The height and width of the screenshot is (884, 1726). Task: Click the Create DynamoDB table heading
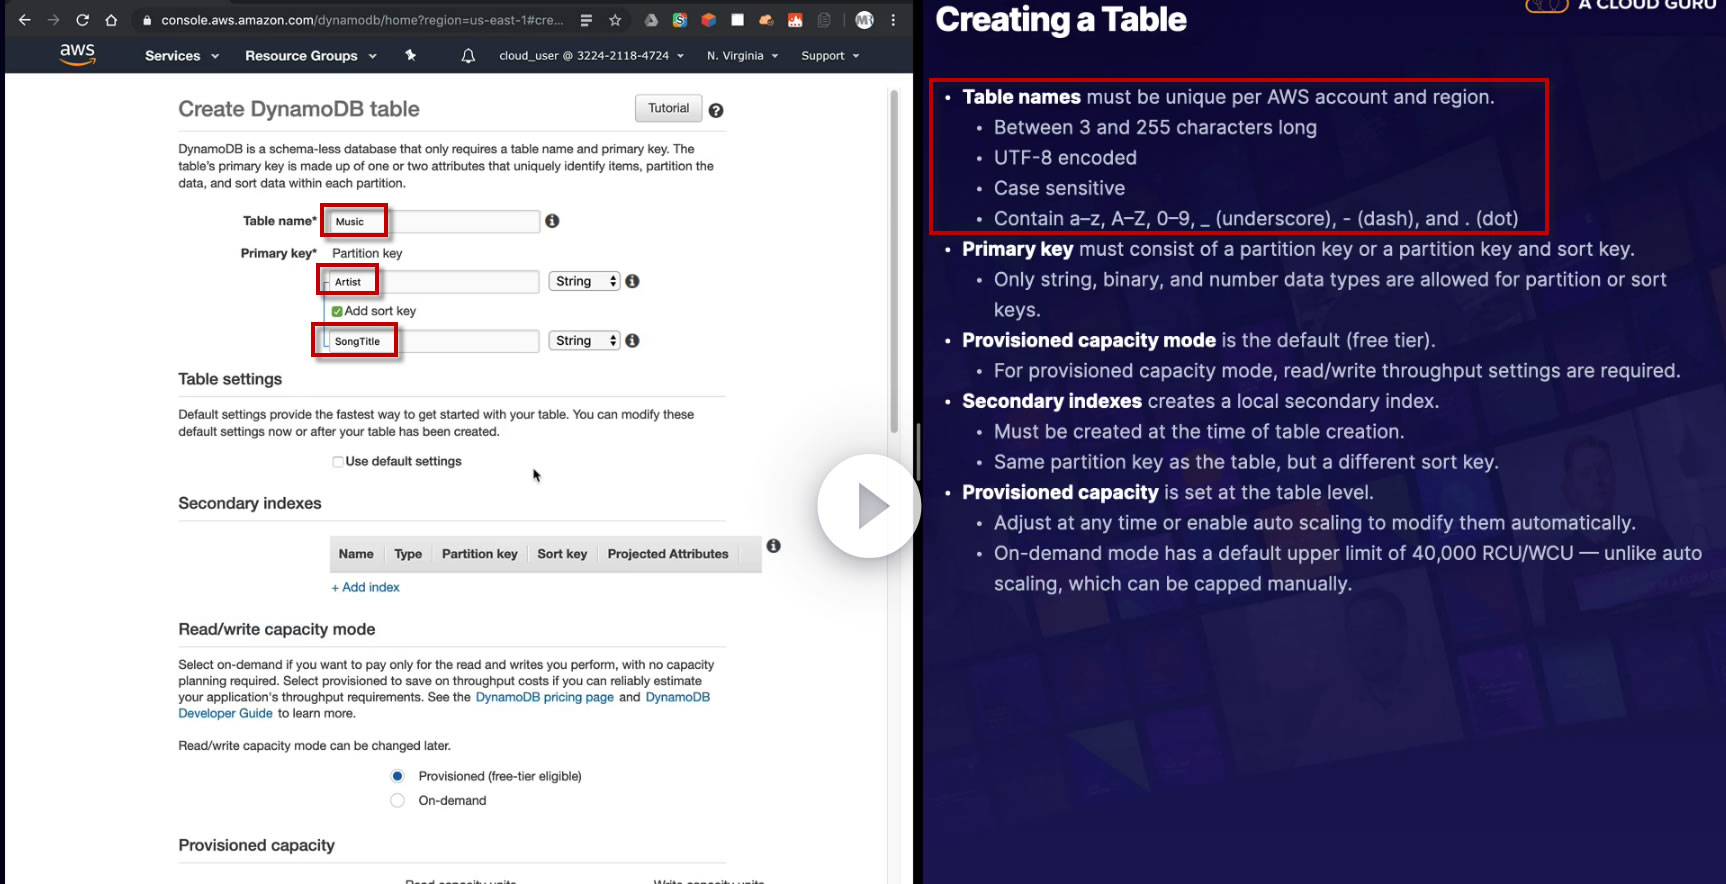click(299, 109)
